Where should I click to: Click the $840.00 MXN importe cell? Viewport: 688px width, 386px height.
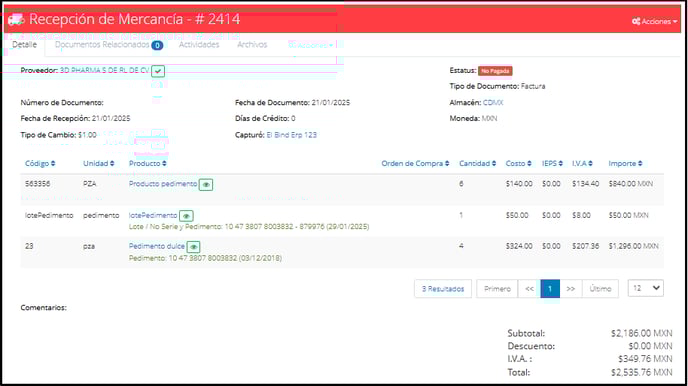[x=630, y=184]
